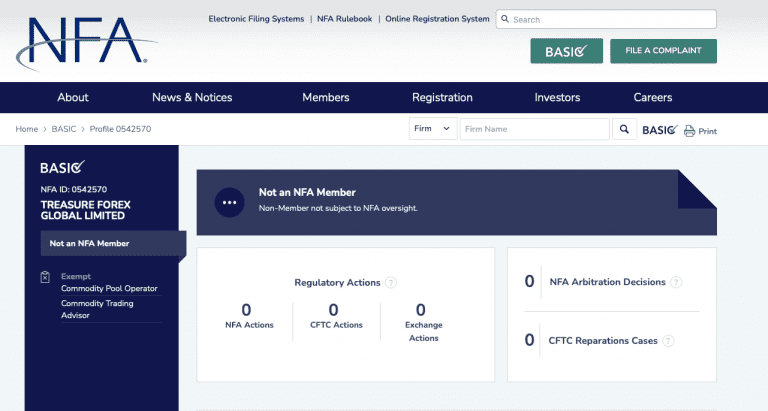Click the NFA ID: 0542570 text
The width and height of the screenshot is (768, 411).
73,190
